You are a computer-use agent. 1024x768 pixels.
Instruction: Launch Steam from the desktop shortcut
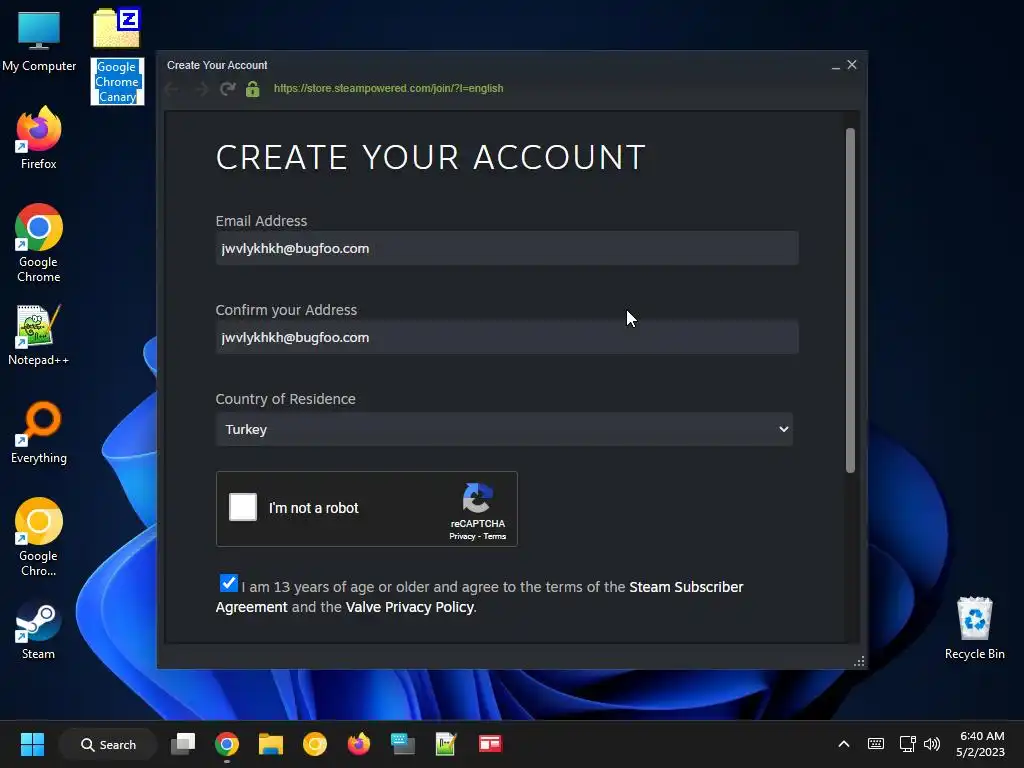[39, 631]
